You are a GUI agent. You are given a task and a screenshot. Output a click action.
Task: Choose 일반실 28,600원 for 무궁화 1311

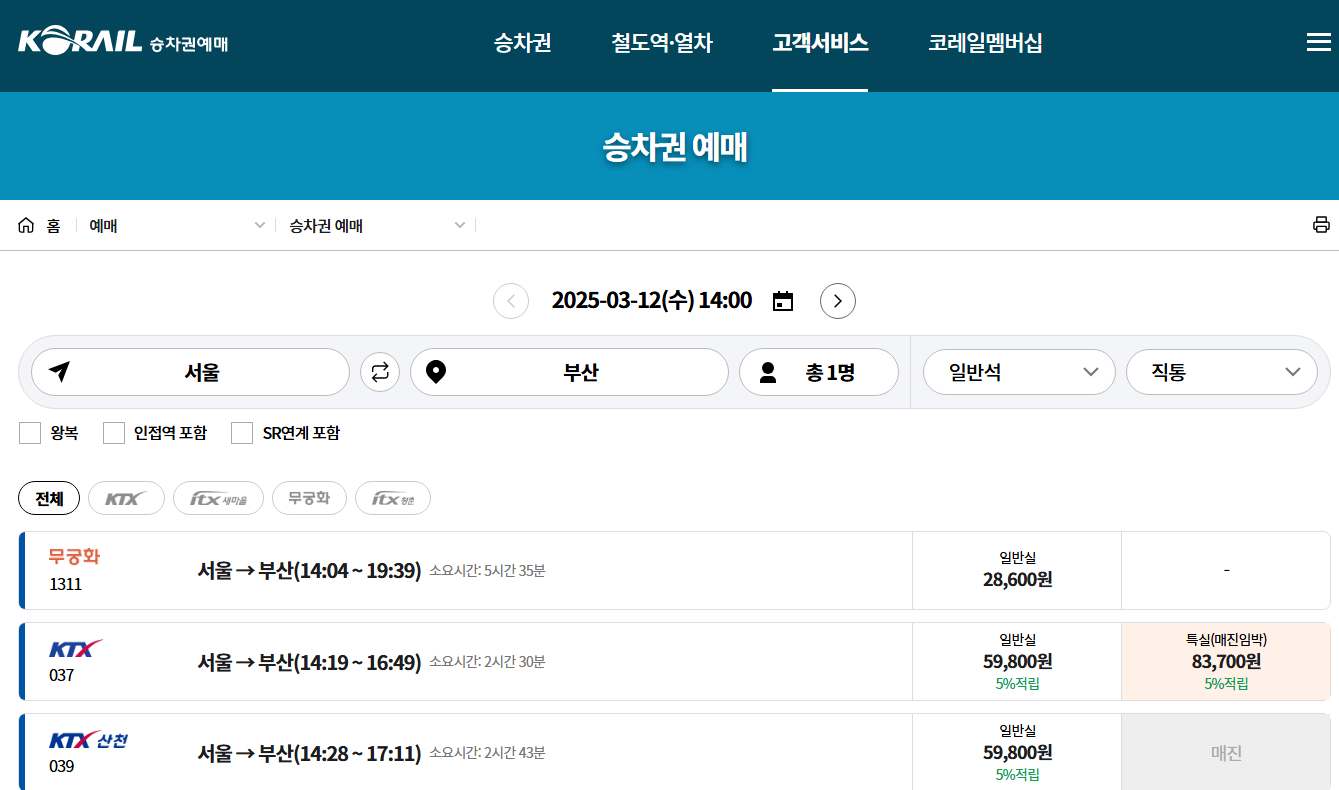[1017, 570]
